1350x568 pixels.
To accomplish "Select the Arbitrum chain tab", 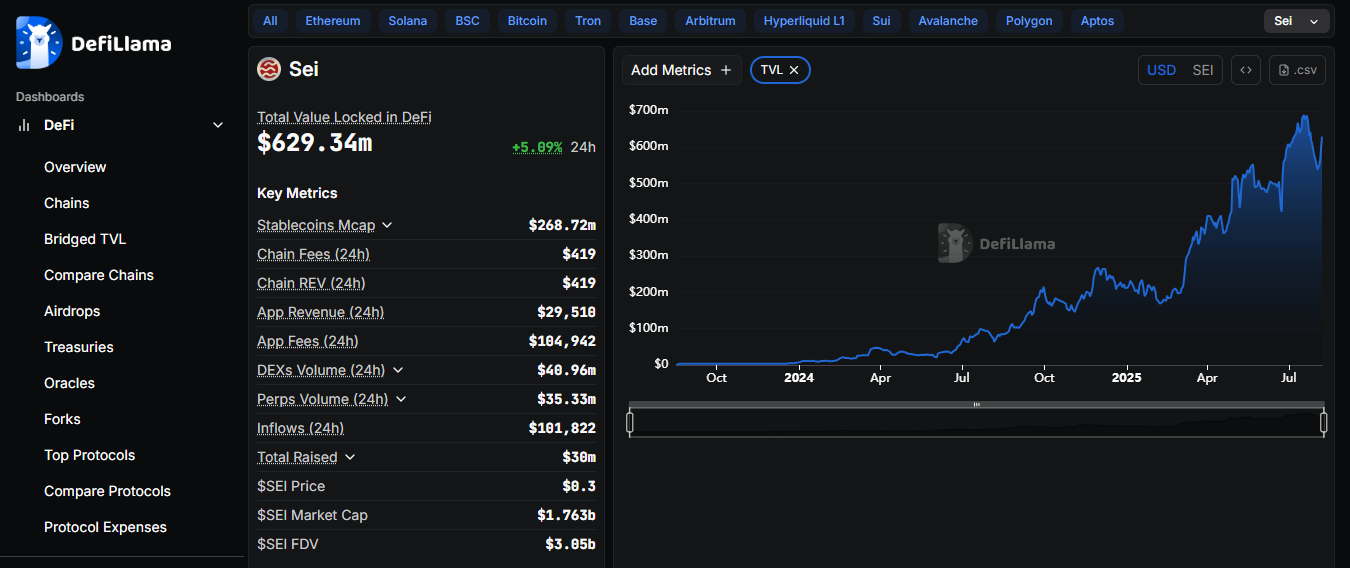I will click(x=710, y=21).
